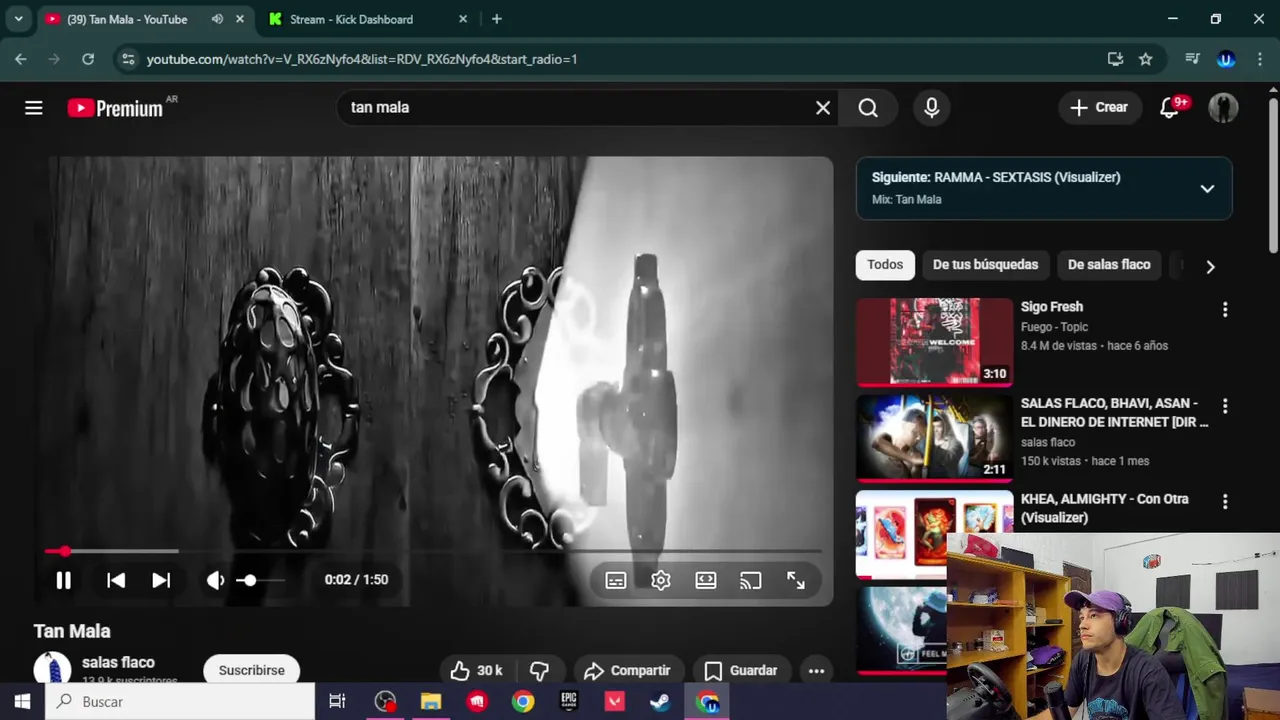Select the 'Todos' filter chip
Screen dimensions: 1280x720
coord(885,265)
